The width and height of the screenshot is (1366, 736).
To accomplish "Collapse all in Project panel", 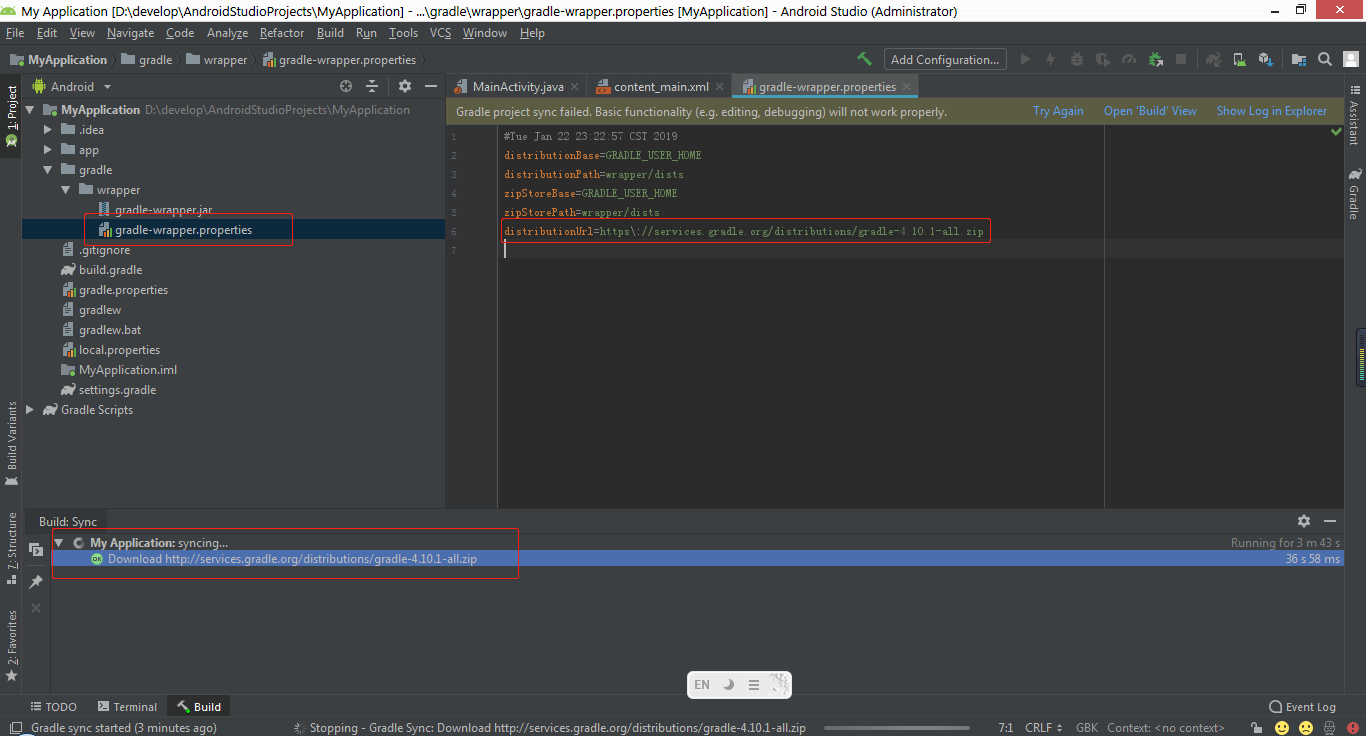I will (x=372, y=87).
